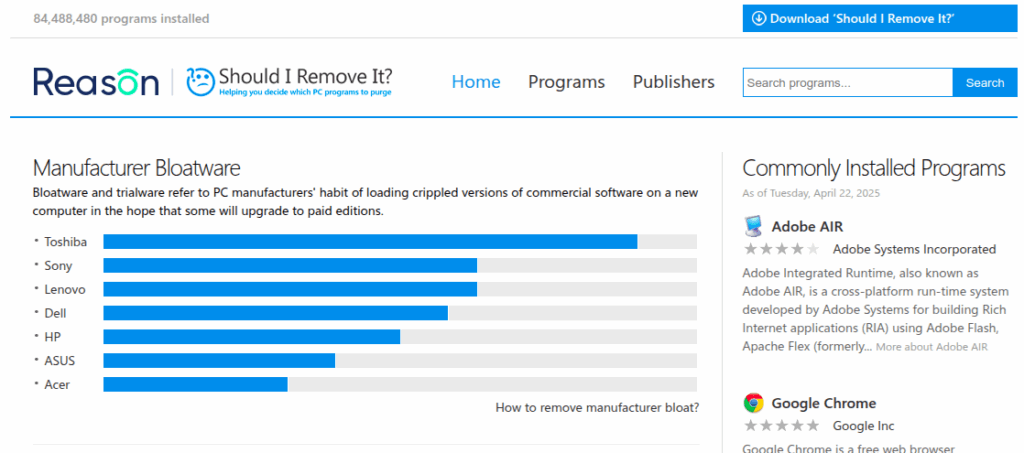Viewport: 1024px width, 453px height.
Task: Open the Adobe AIR title link
Action: point(807,226)
